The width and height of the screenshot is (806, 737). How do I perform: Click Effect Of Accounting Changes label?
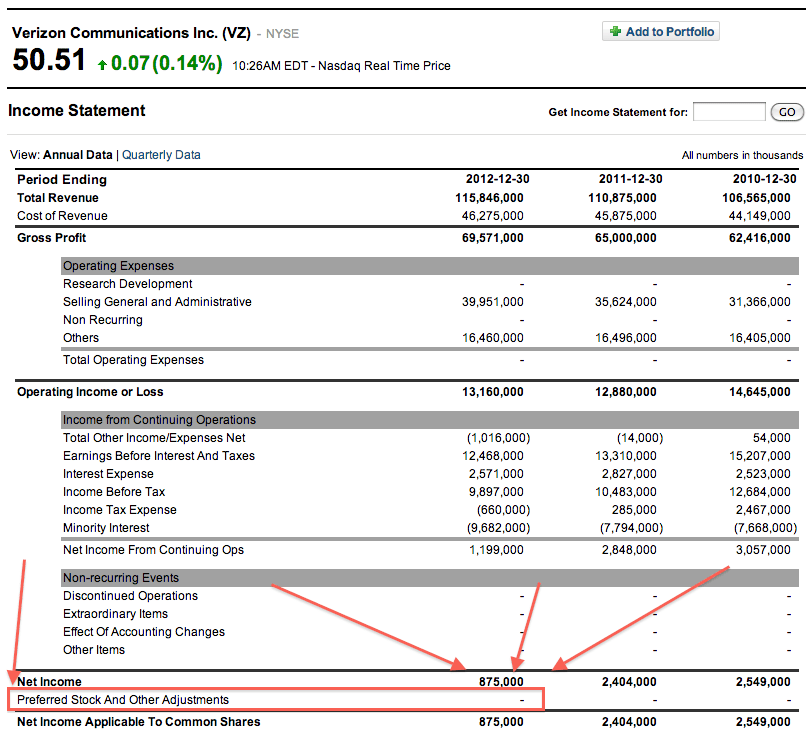click(144, 632)
